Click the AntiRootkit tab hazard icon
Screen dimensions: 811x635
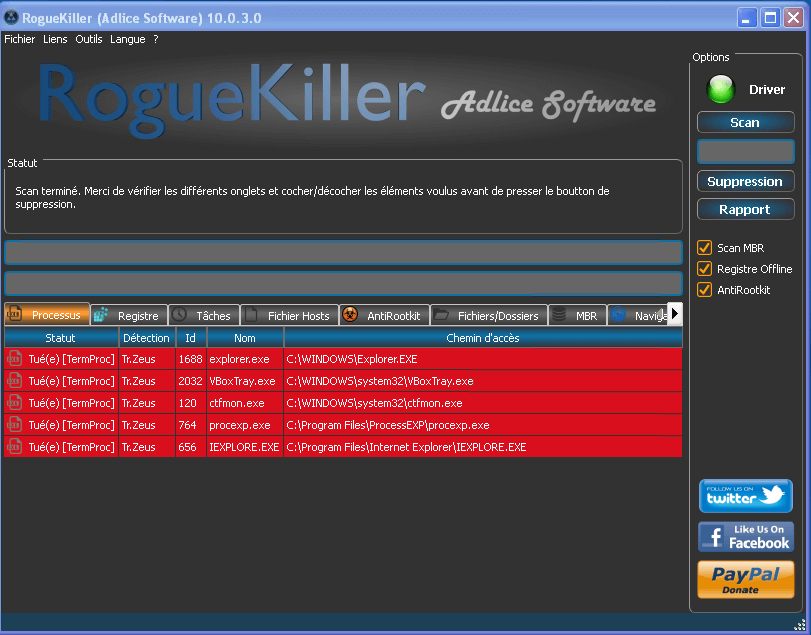tap(350, 315)
